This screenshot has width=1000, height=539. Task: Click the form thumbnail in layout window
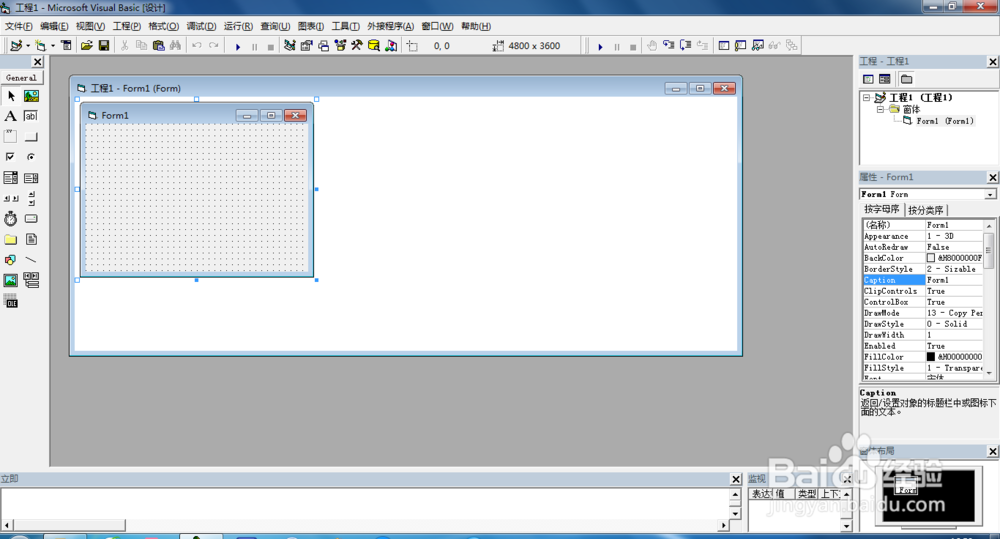pos(906,486)
